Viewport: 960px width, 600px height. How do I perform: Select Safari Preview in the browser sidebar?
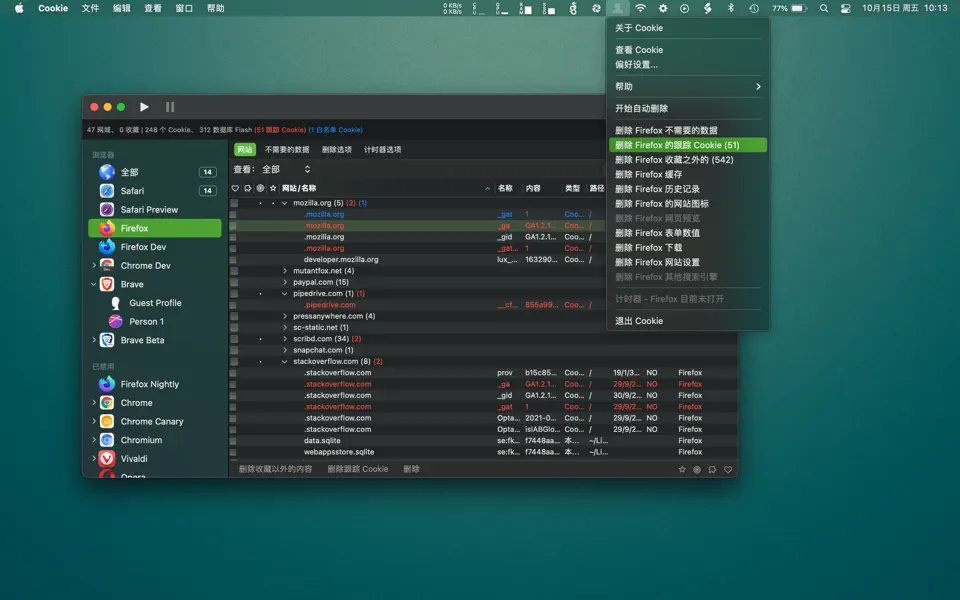pos(148,210)
